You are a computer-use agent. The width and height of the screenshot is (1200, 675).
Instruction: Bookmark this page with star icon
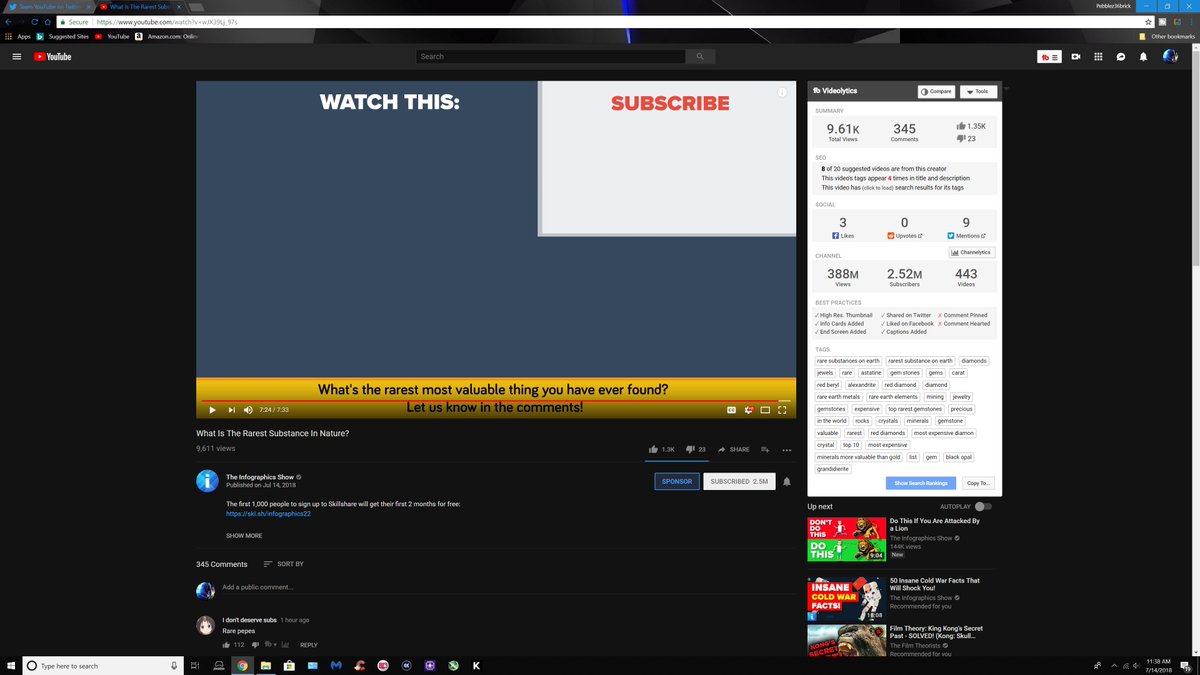[x=1149, y=21]
